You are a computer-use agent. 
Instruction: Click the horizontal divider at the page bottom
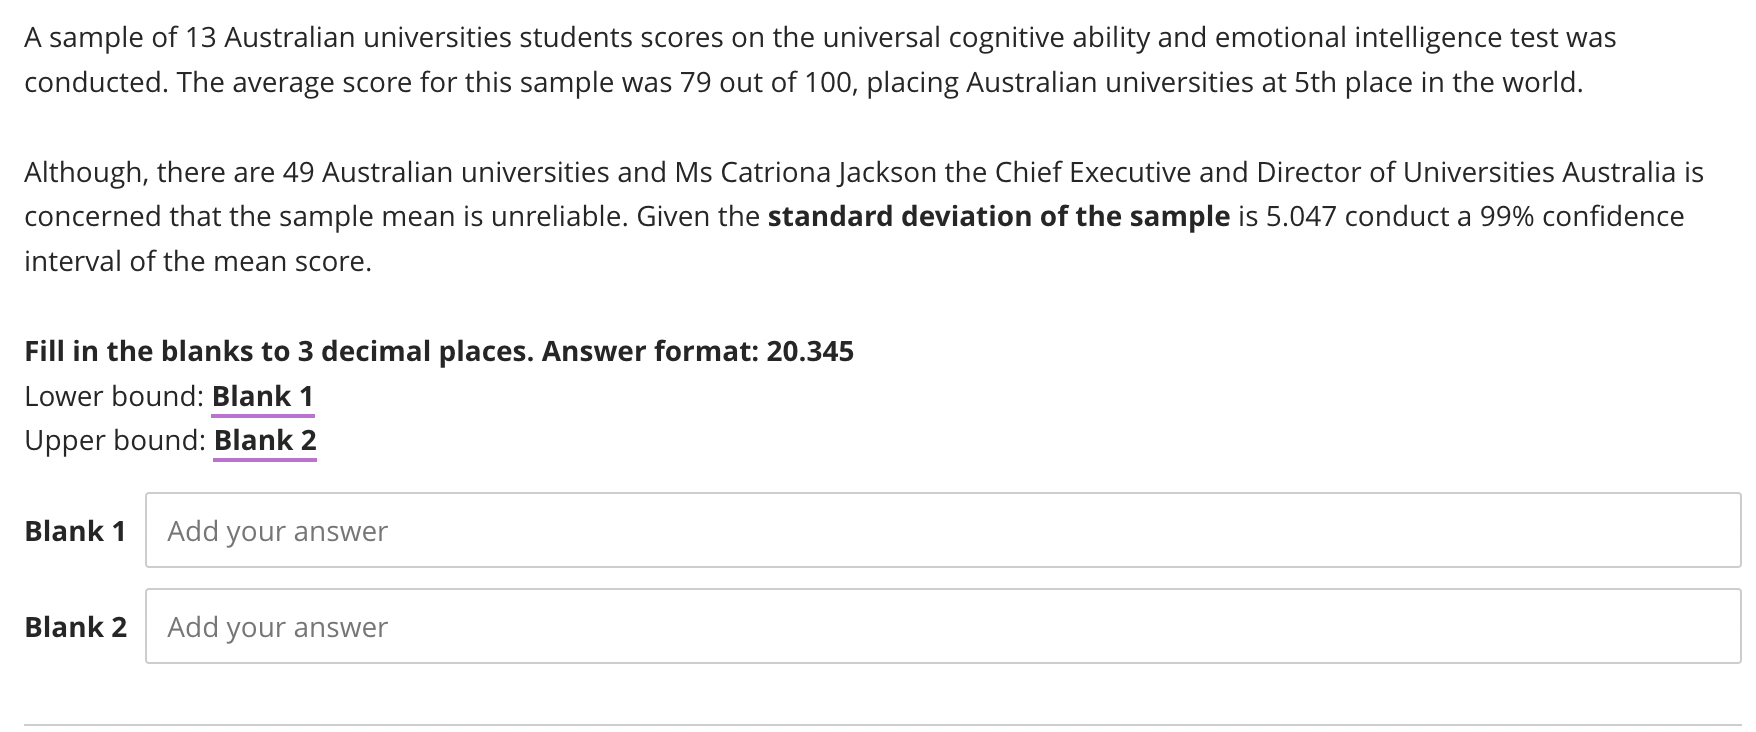pyautogui.click(x=878, y=722)
